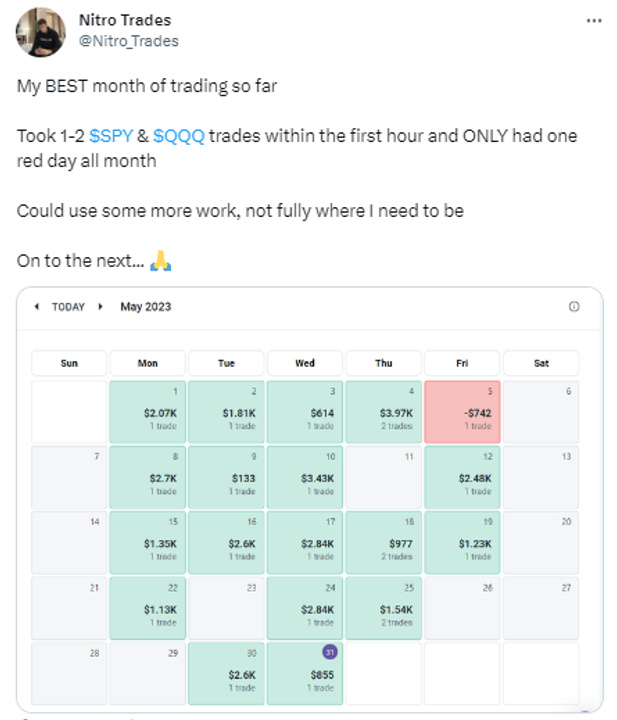Click the TODAY button

coord(68,307)
